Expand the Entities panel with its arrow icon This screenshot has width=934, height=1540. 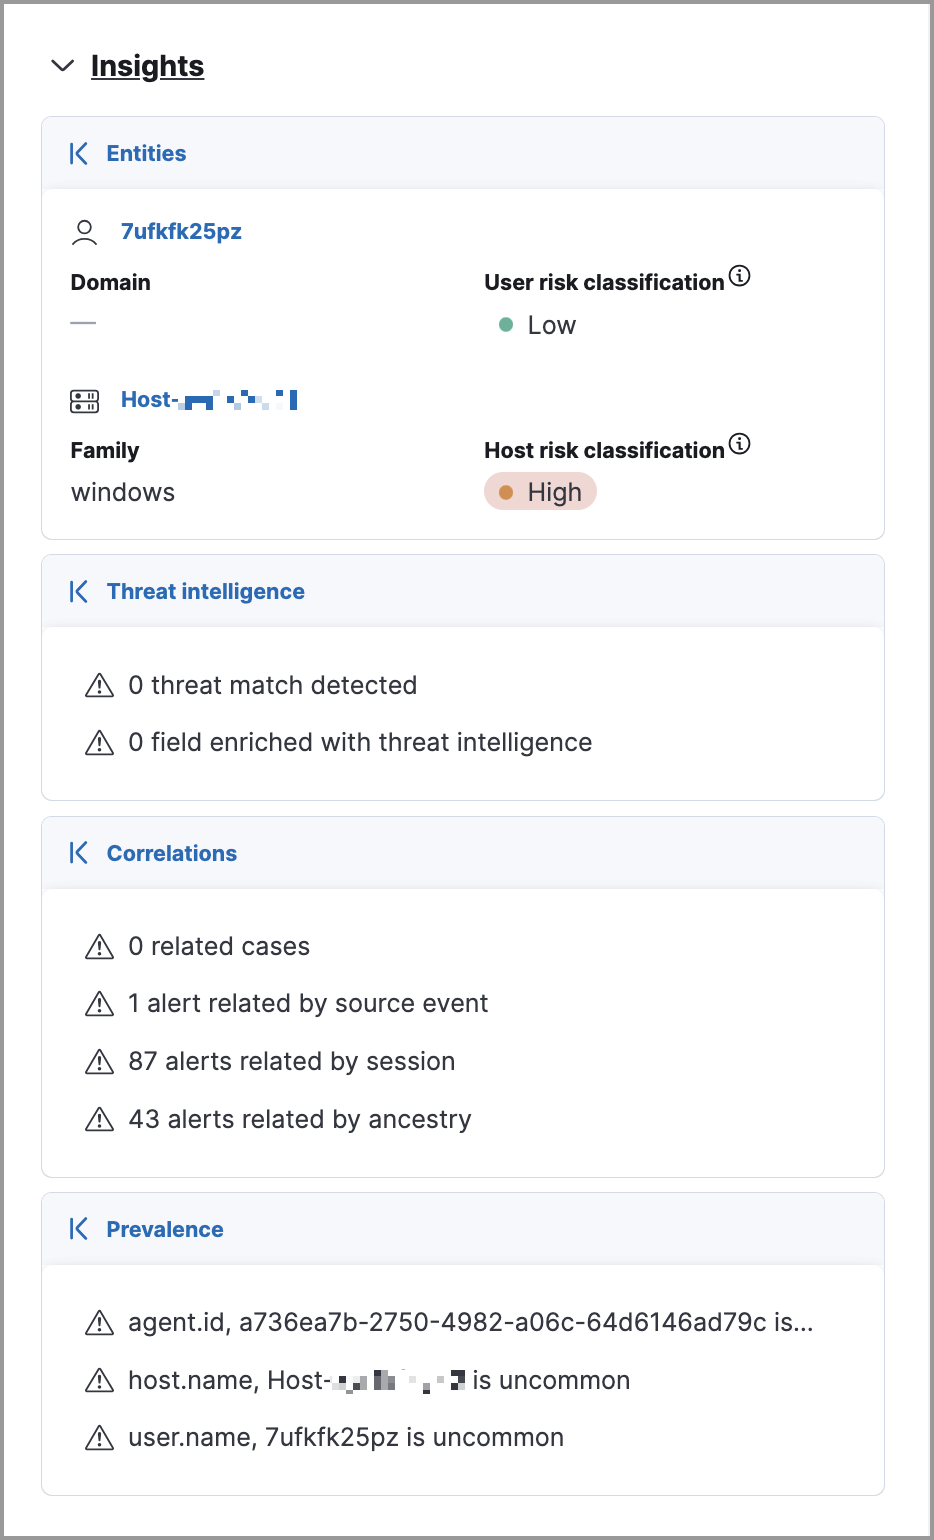tap(79, 153)
